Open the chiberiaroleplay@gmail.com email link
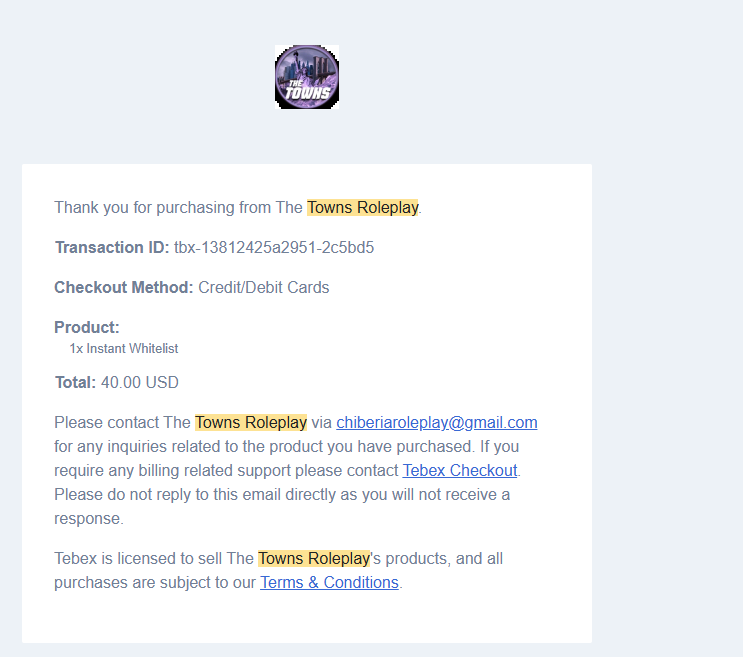Image resolution: width=743 pixels, height=657 pixels. 437,422
